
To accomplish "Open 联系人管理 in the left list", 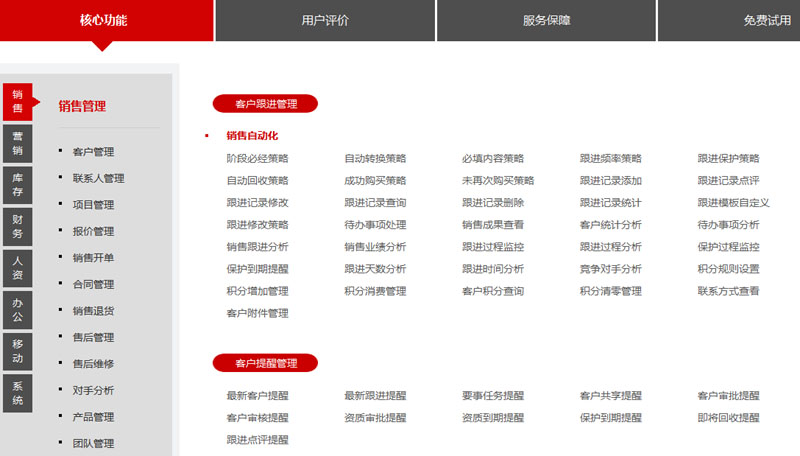I will pos(98,179).
